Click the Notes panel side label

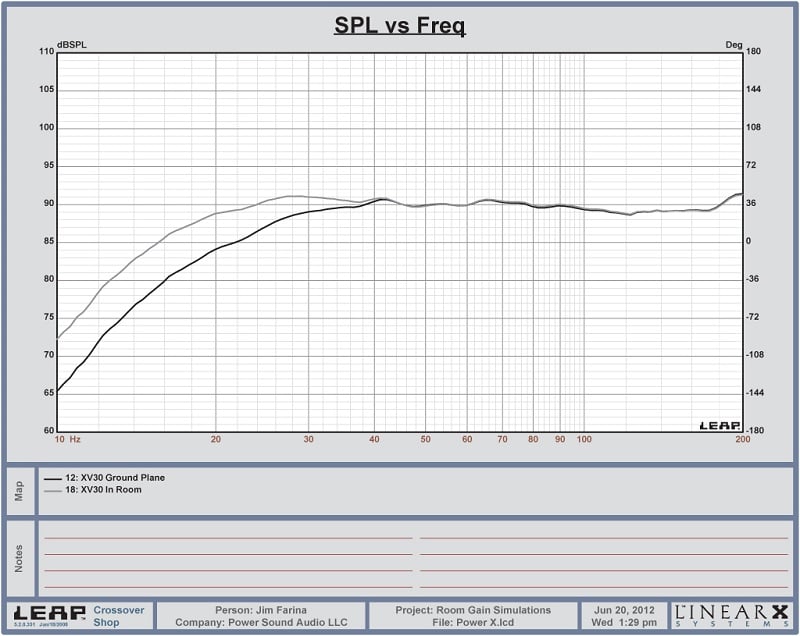[19, 559]
